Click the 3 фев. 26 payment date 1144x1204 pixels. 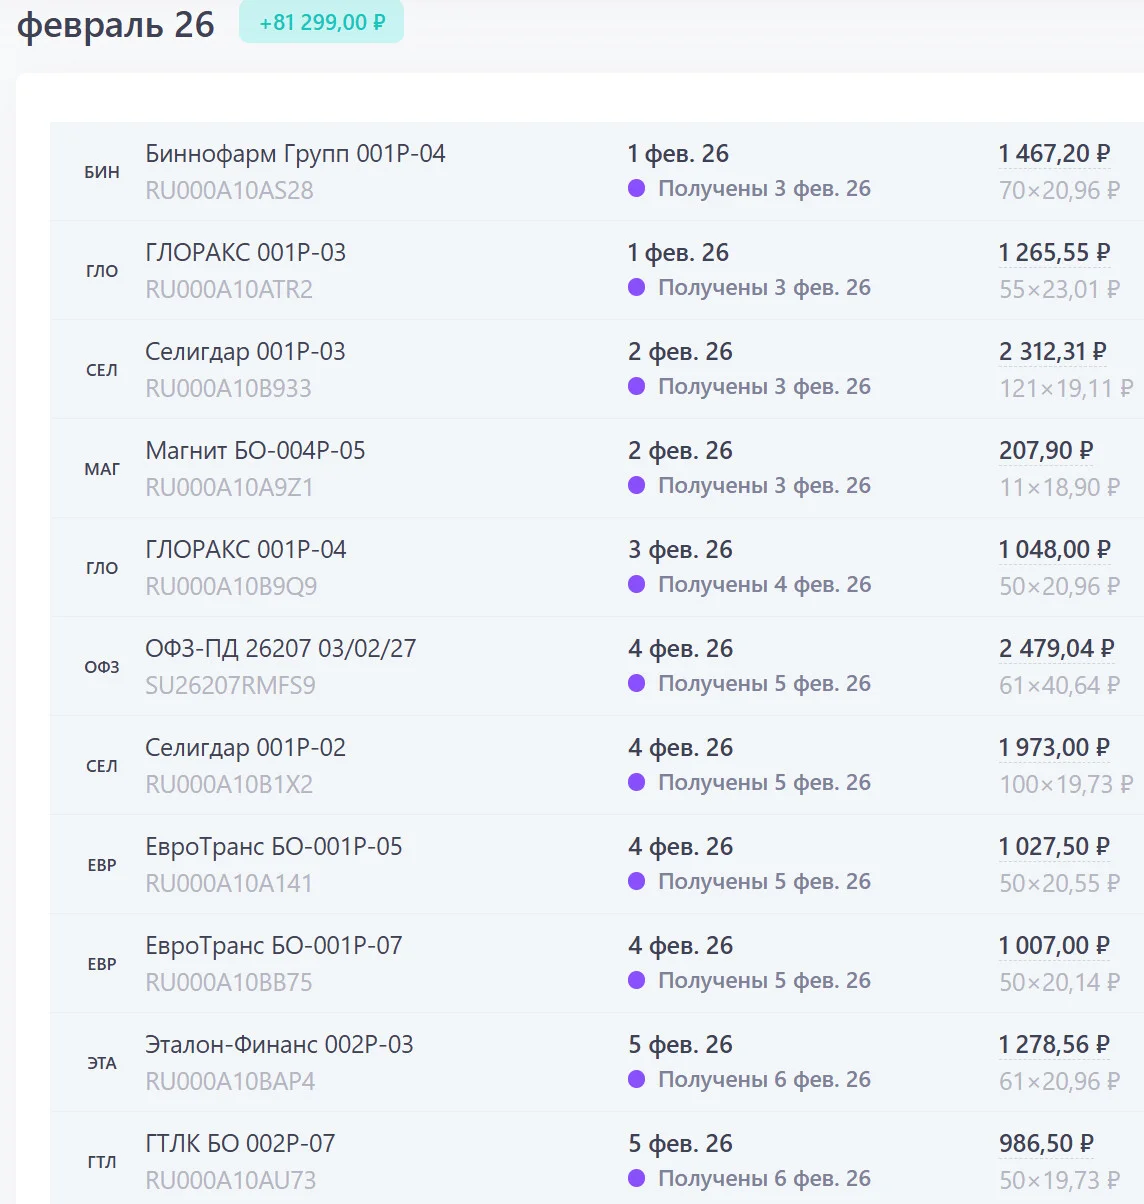pos(680,550)
